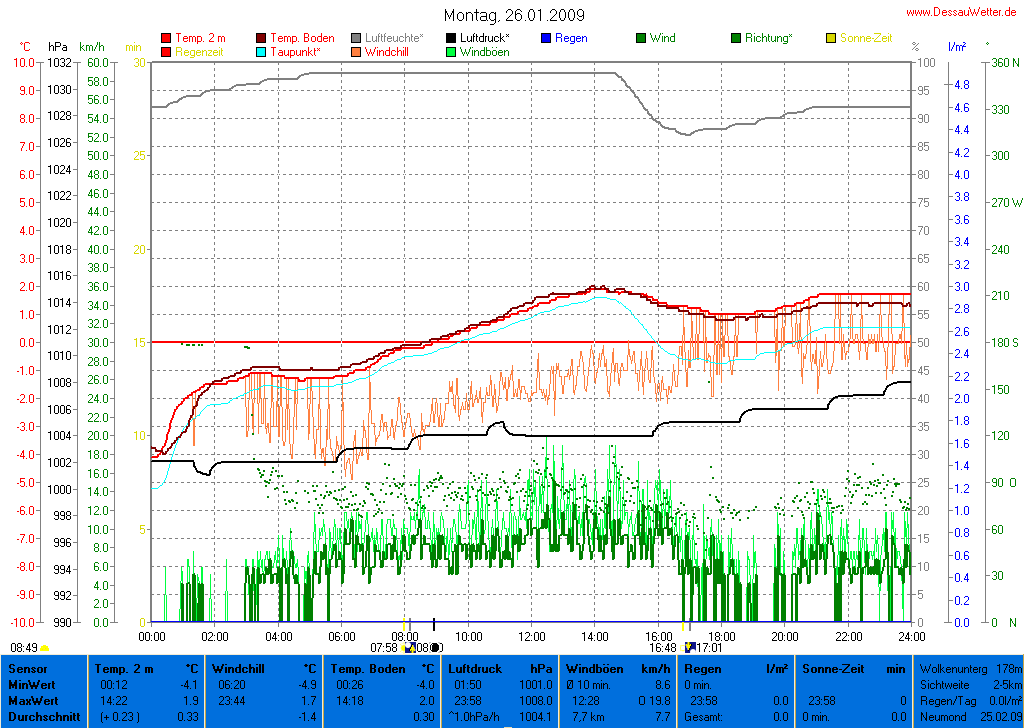This screenshot has height=728, width=1024.
Task: Click the 12:00 time axis label
Action: pyautogui.click(x=531, y=635)
